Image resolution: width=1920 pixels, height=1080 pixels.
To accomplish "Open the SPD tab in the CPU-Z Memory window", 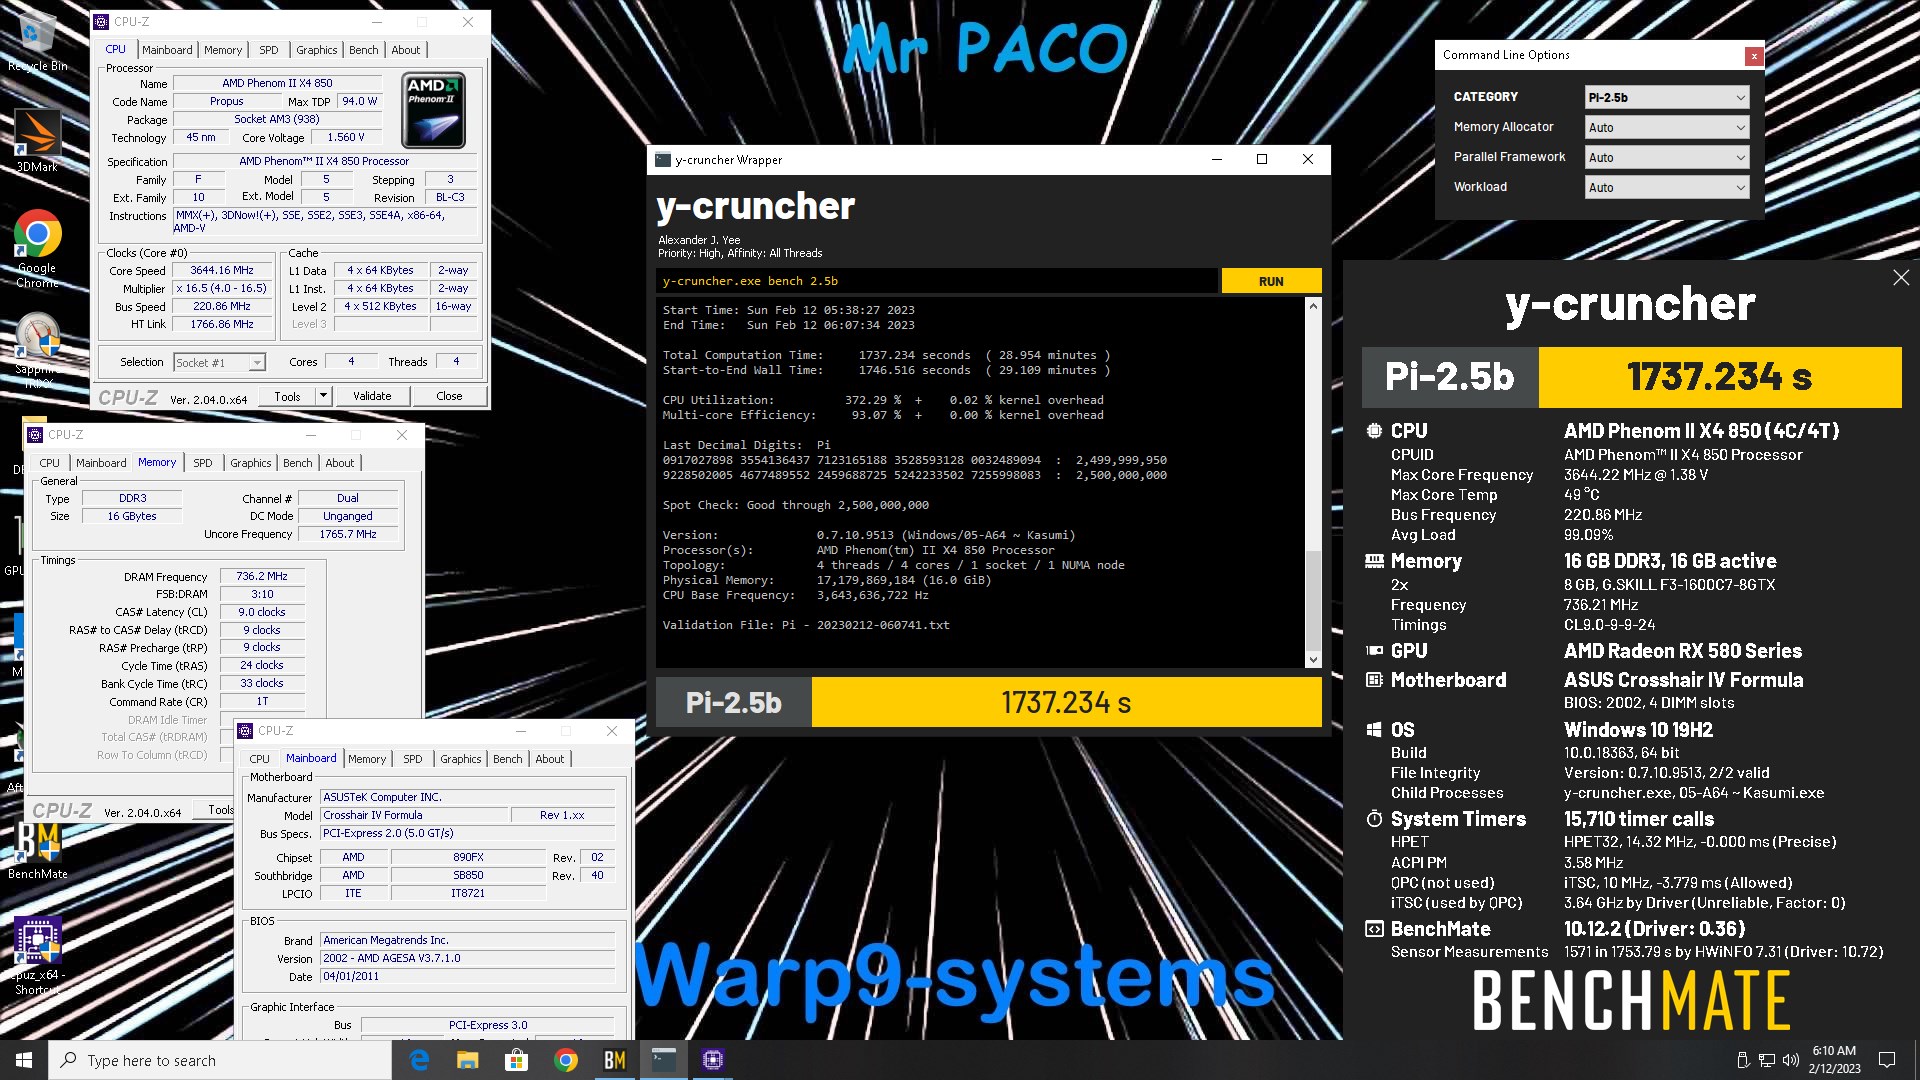I will pos(203,463).
